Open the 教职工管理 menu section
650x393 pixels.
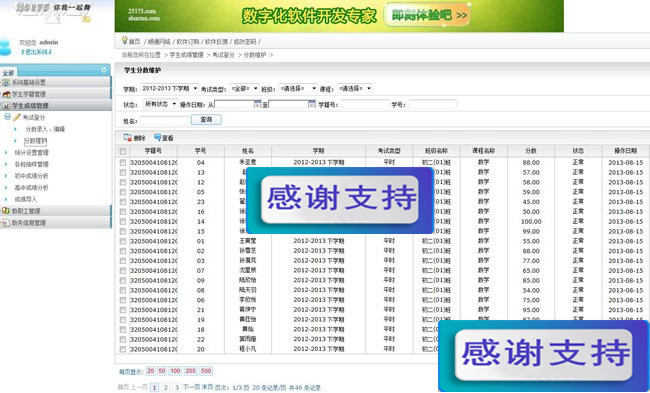(x=56, y=211)
